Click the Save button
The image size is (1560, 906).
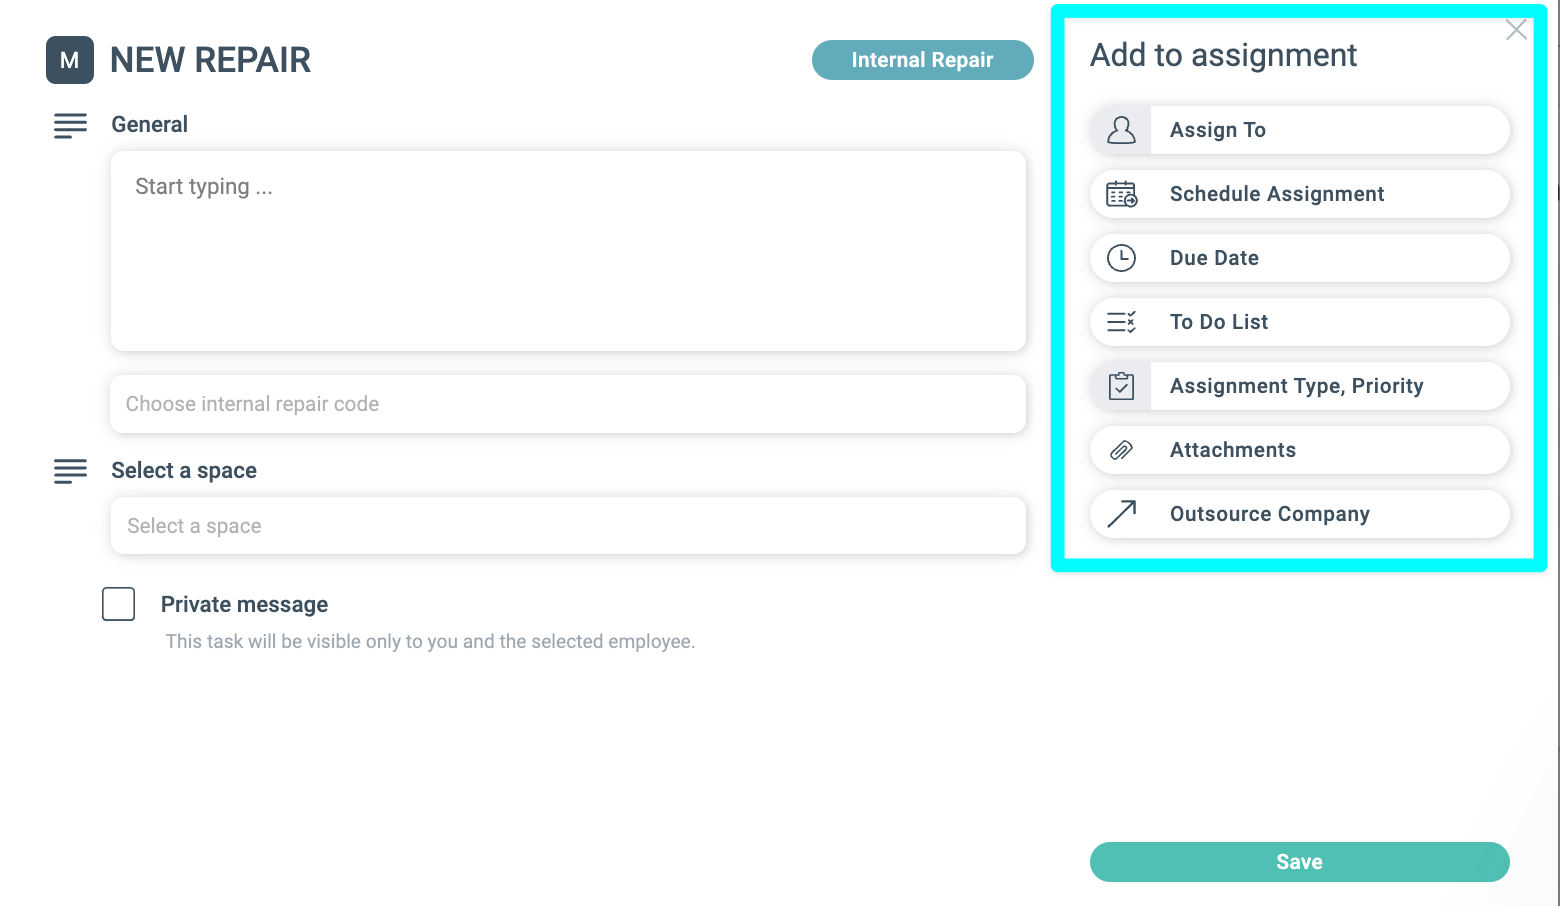(1299, 862)
